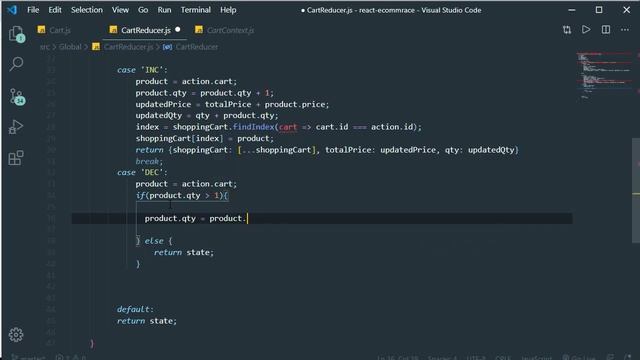The width and height of the screenshot is (640, 360).
Task: Click the Global breadcrumb folder
Action: 70,47
